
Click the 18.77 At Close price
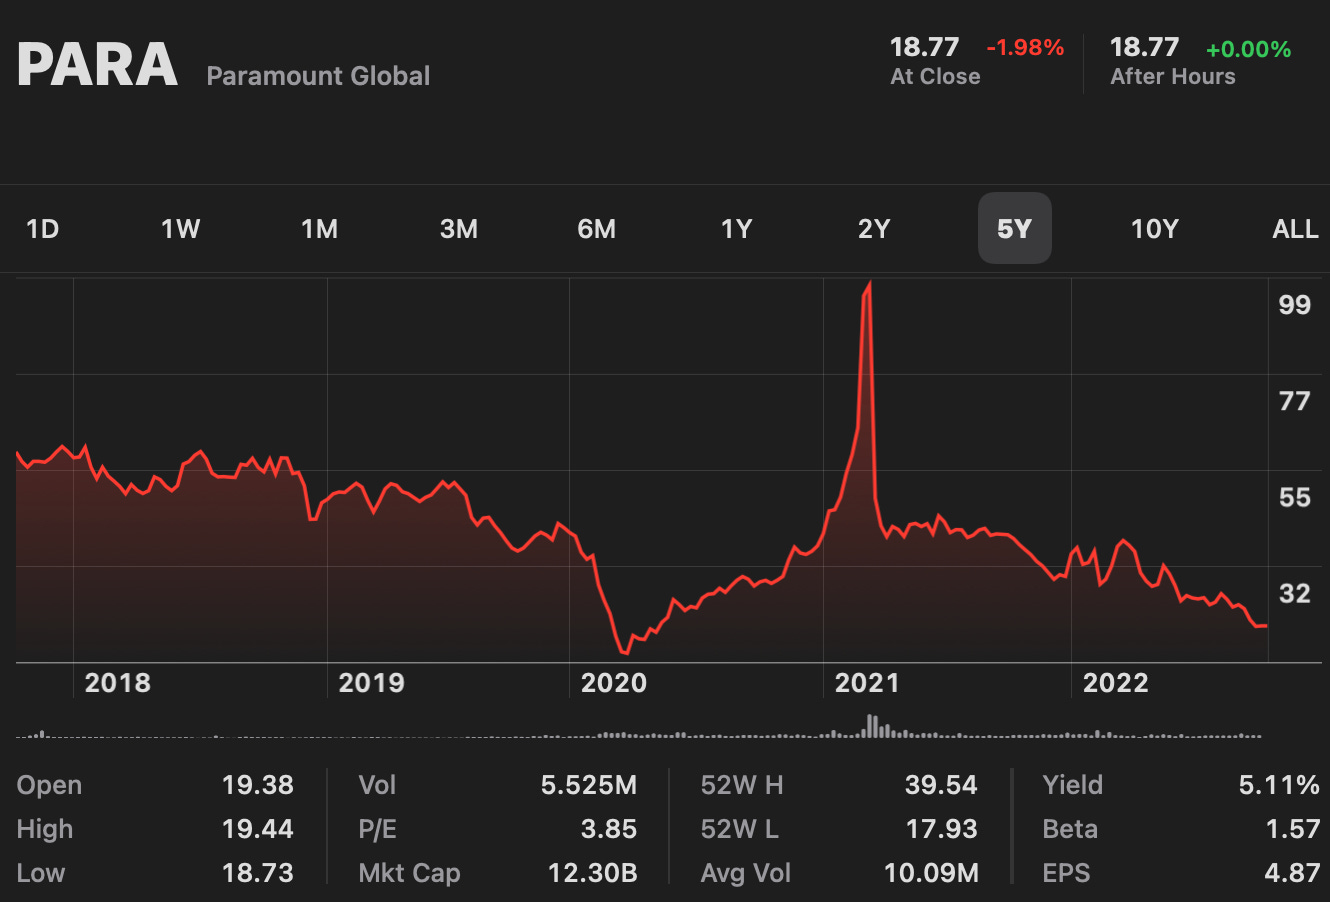coord(924,47)
